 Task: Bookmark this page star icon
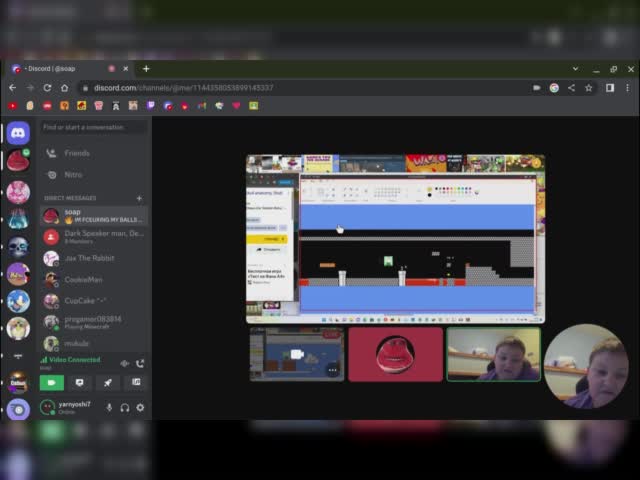[589, 88]
